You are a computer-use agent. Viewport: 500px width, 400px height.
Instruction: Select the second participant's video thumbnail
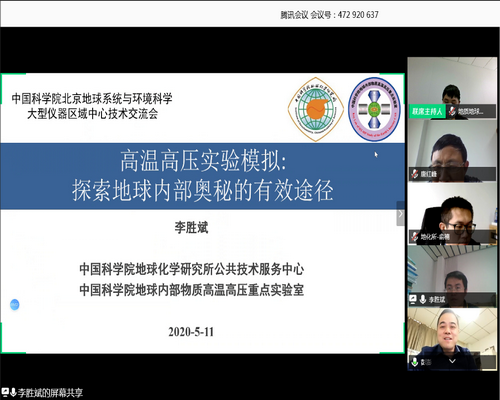[452, 151]
